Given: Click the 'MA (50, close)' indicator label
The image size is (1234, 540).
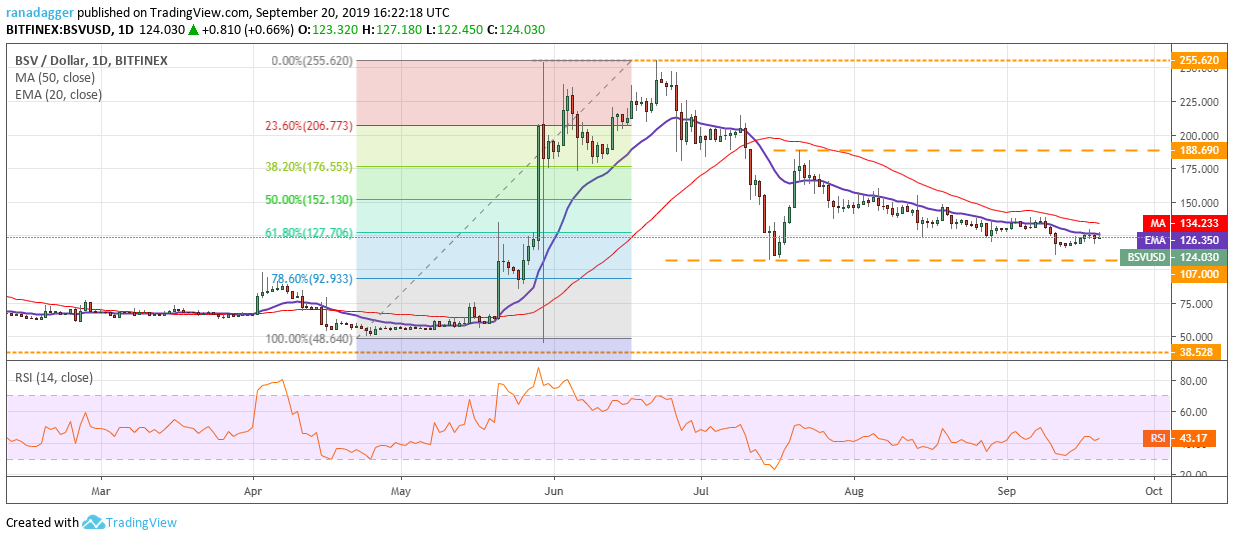Looking at the screenshot, I should point(54,78).
